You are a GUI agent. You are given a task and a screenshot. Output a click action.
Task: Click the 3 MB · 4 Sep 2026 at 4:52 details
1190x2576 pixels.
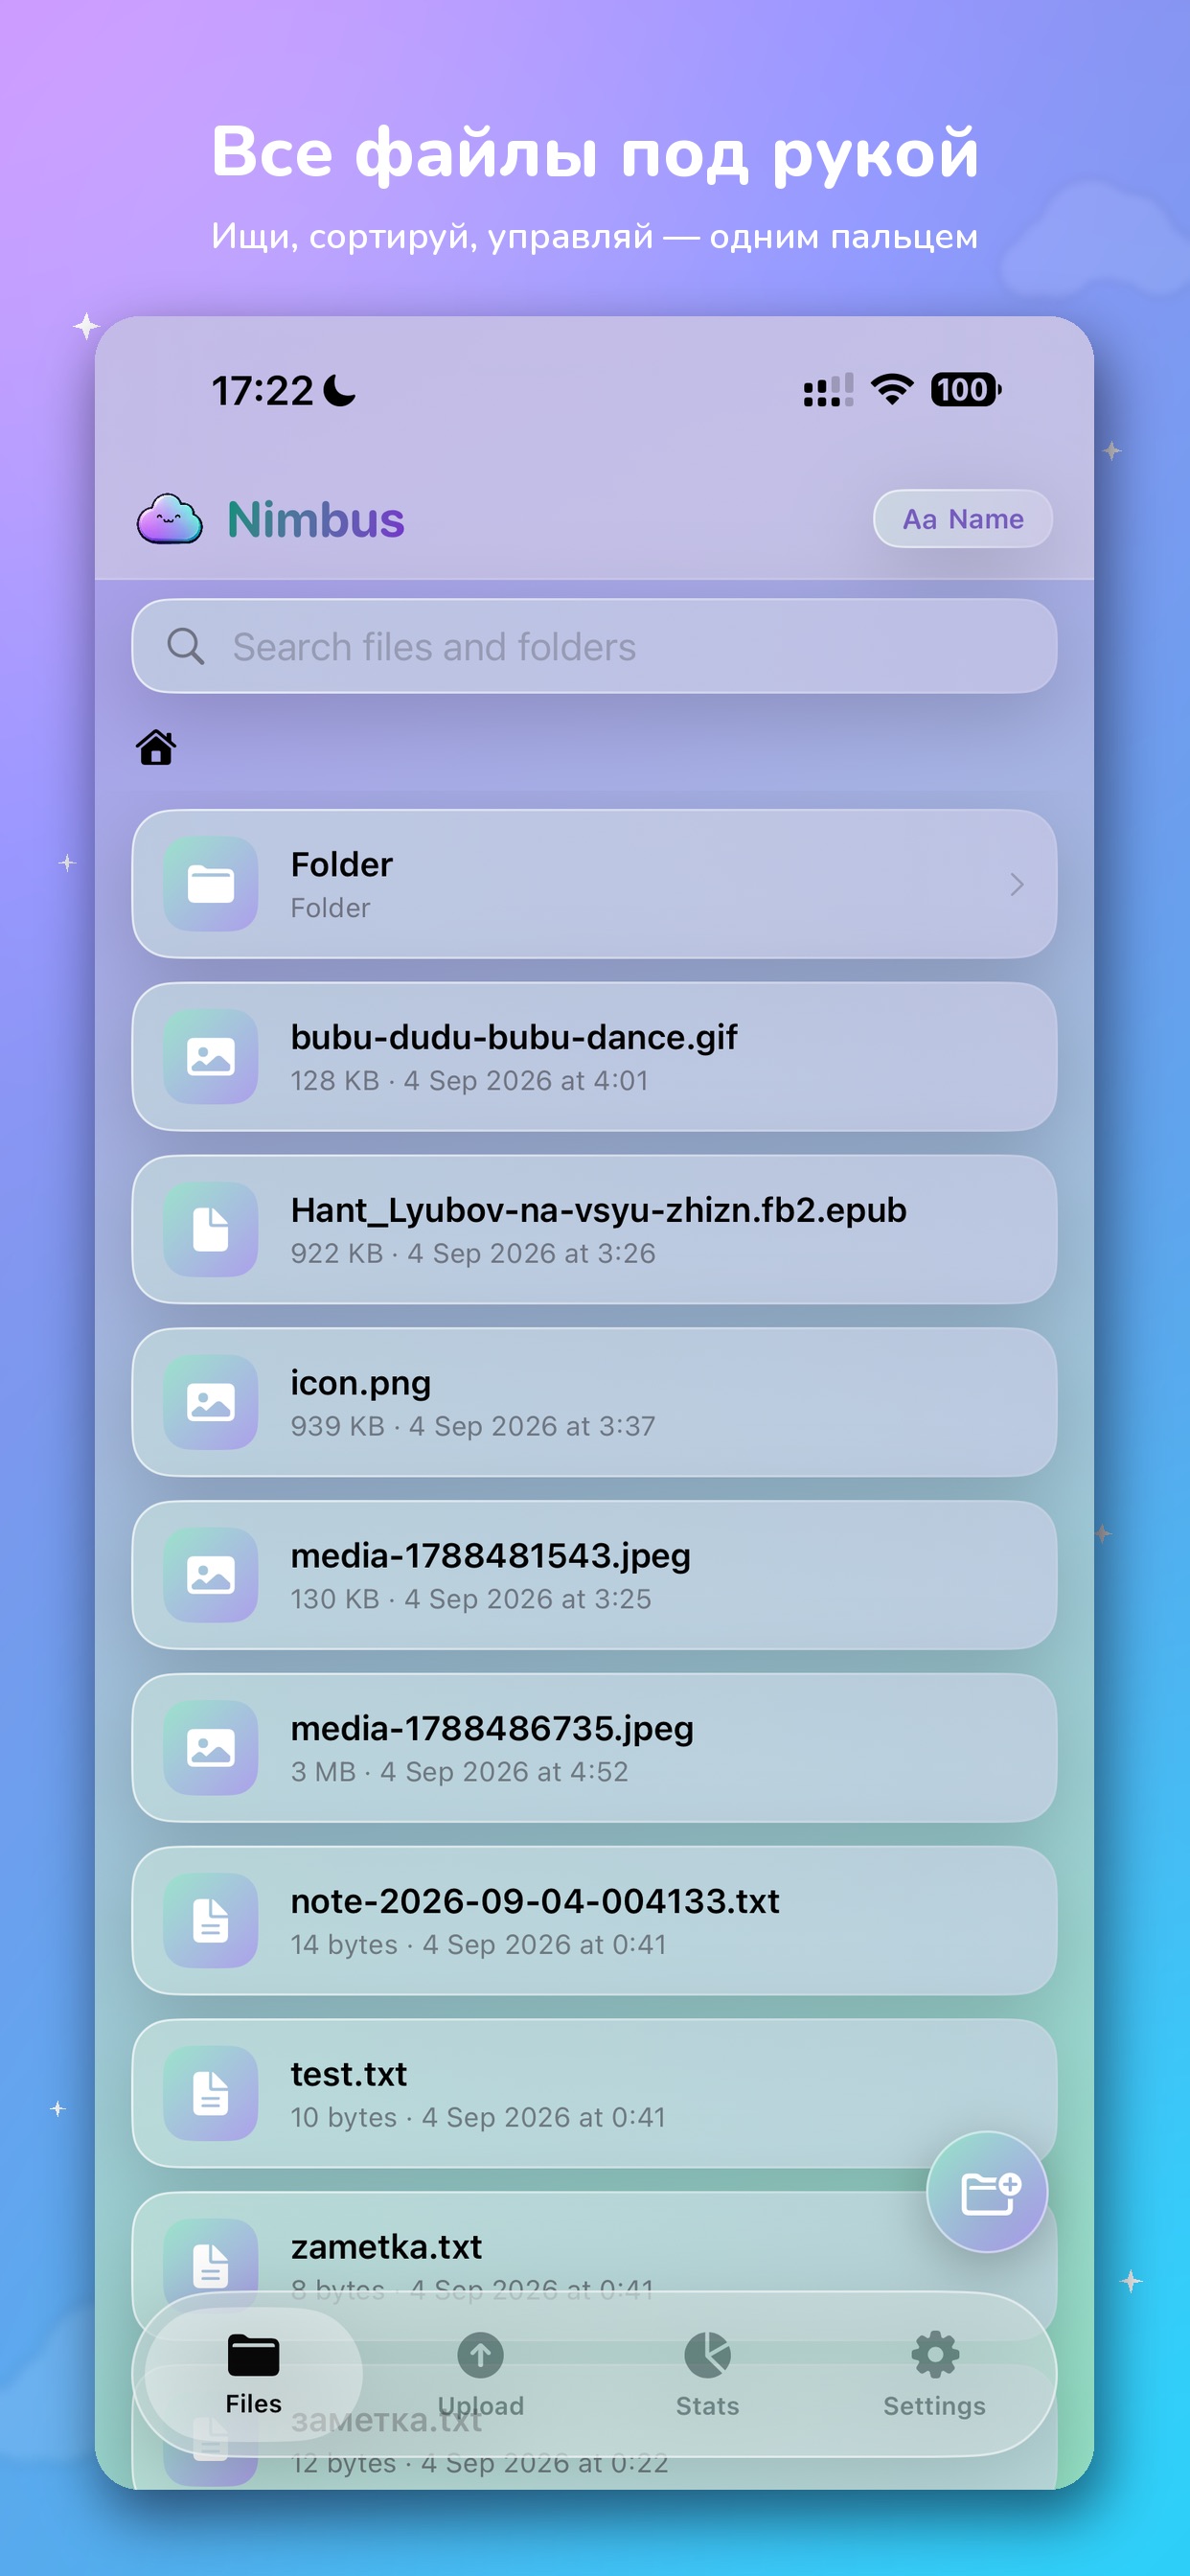(x=459, y=1772)
